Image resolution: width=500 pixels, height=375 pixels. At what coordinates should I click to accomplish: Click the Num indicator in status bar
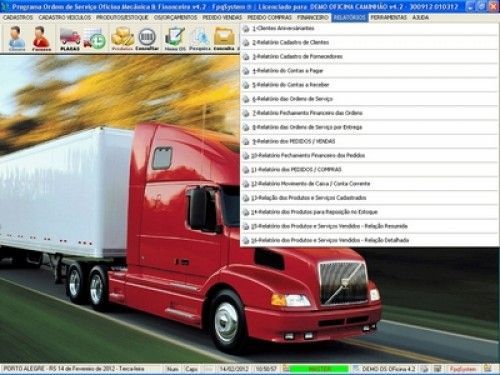pyautogui.click(x=172, y=369)
